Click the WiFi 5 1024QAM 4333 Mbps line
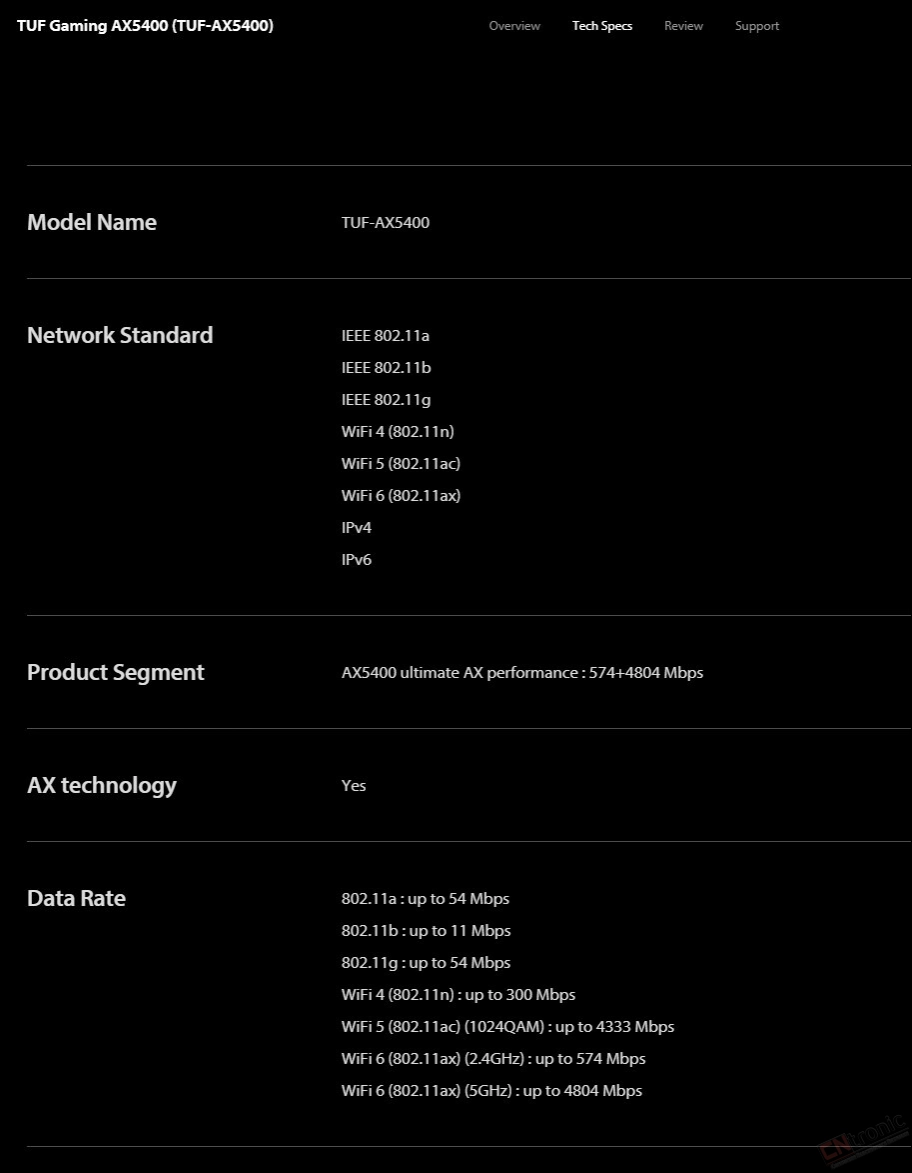This screenshot has width=912, height=1173. coord(508,1026)
